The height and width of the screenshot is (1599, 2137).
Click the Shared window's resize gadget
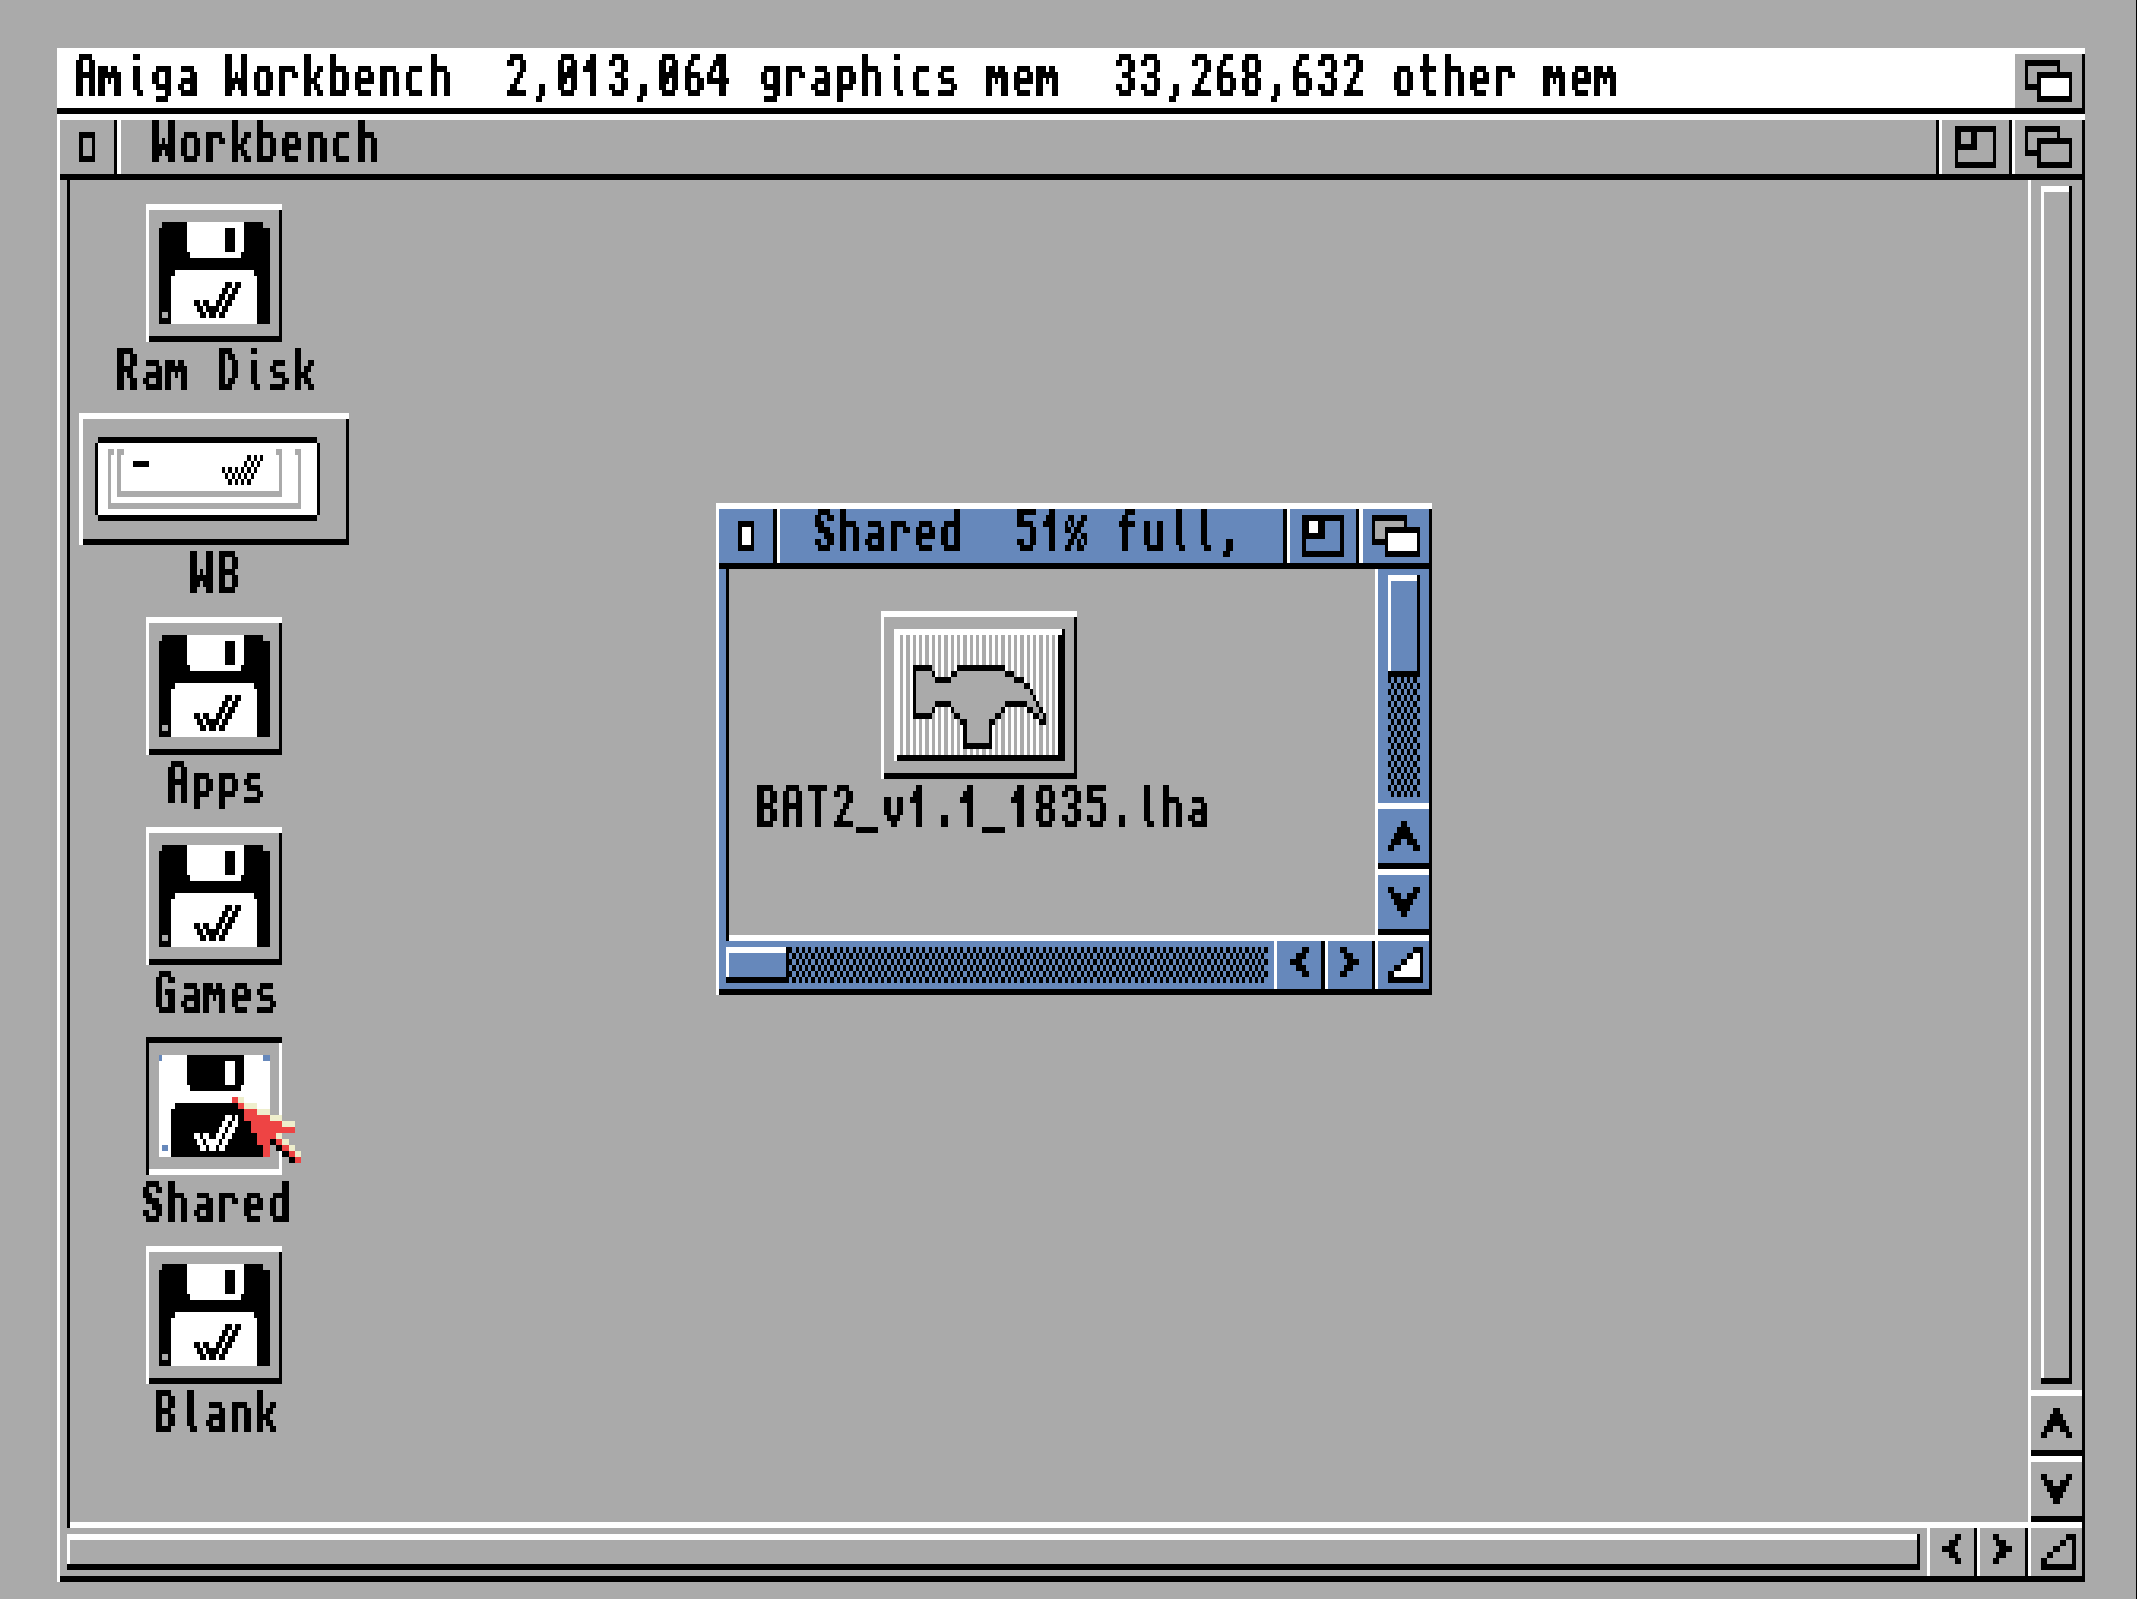(1404, 965)
